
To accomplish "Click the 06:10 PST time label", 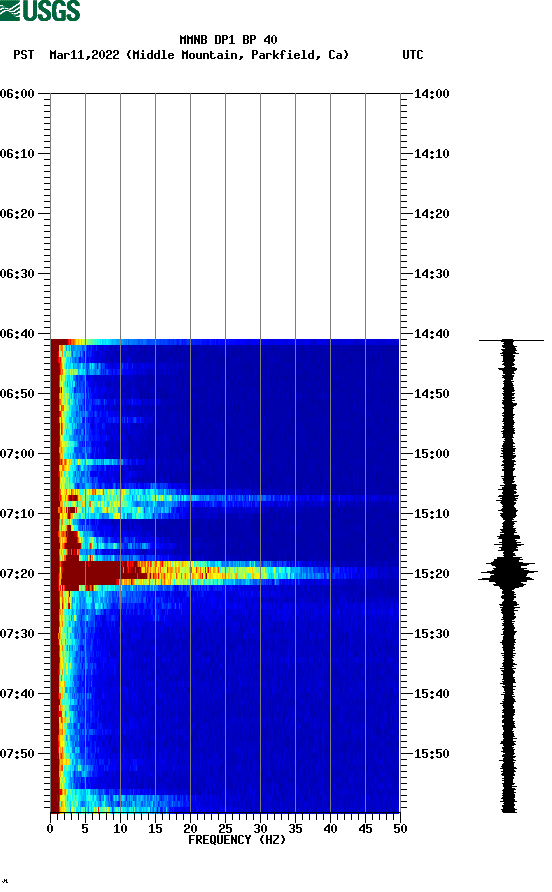I will [18, 154].
